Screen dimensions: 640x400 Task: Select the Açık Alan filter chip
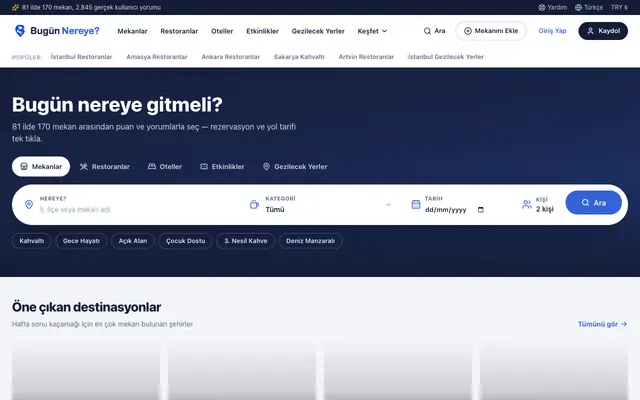pyautogui.click(x=133, y=241)
